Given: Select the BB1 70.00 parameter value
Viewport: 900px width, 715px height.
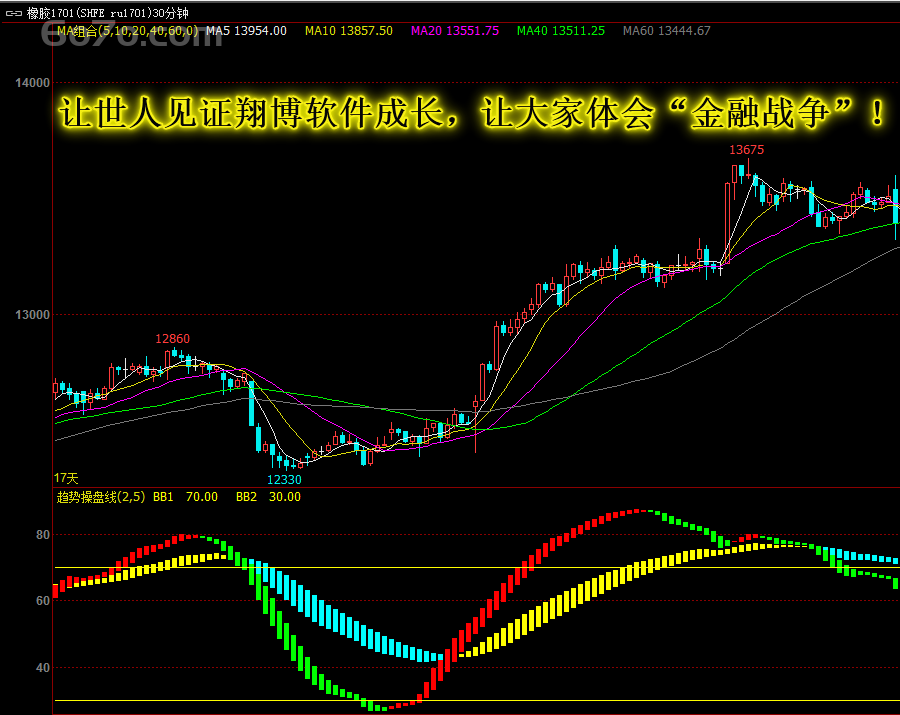Looking at the screenshot, I should (x=185, y=497).
